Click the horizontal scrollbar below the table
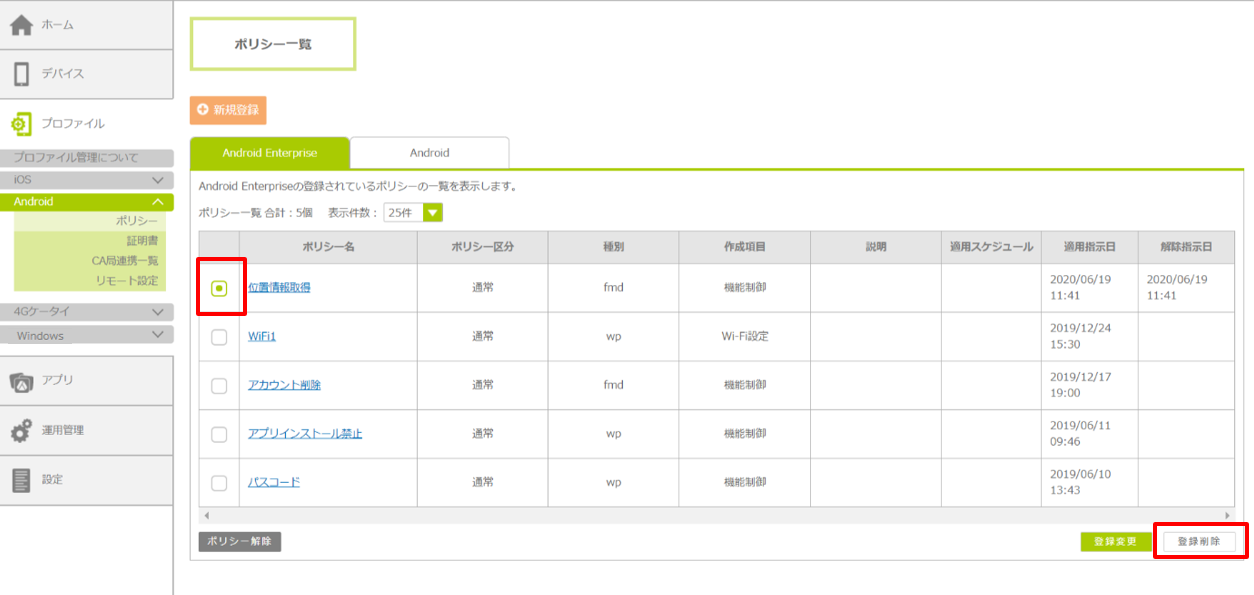The height and width of the screenshot is (595, 1254). 715,515
